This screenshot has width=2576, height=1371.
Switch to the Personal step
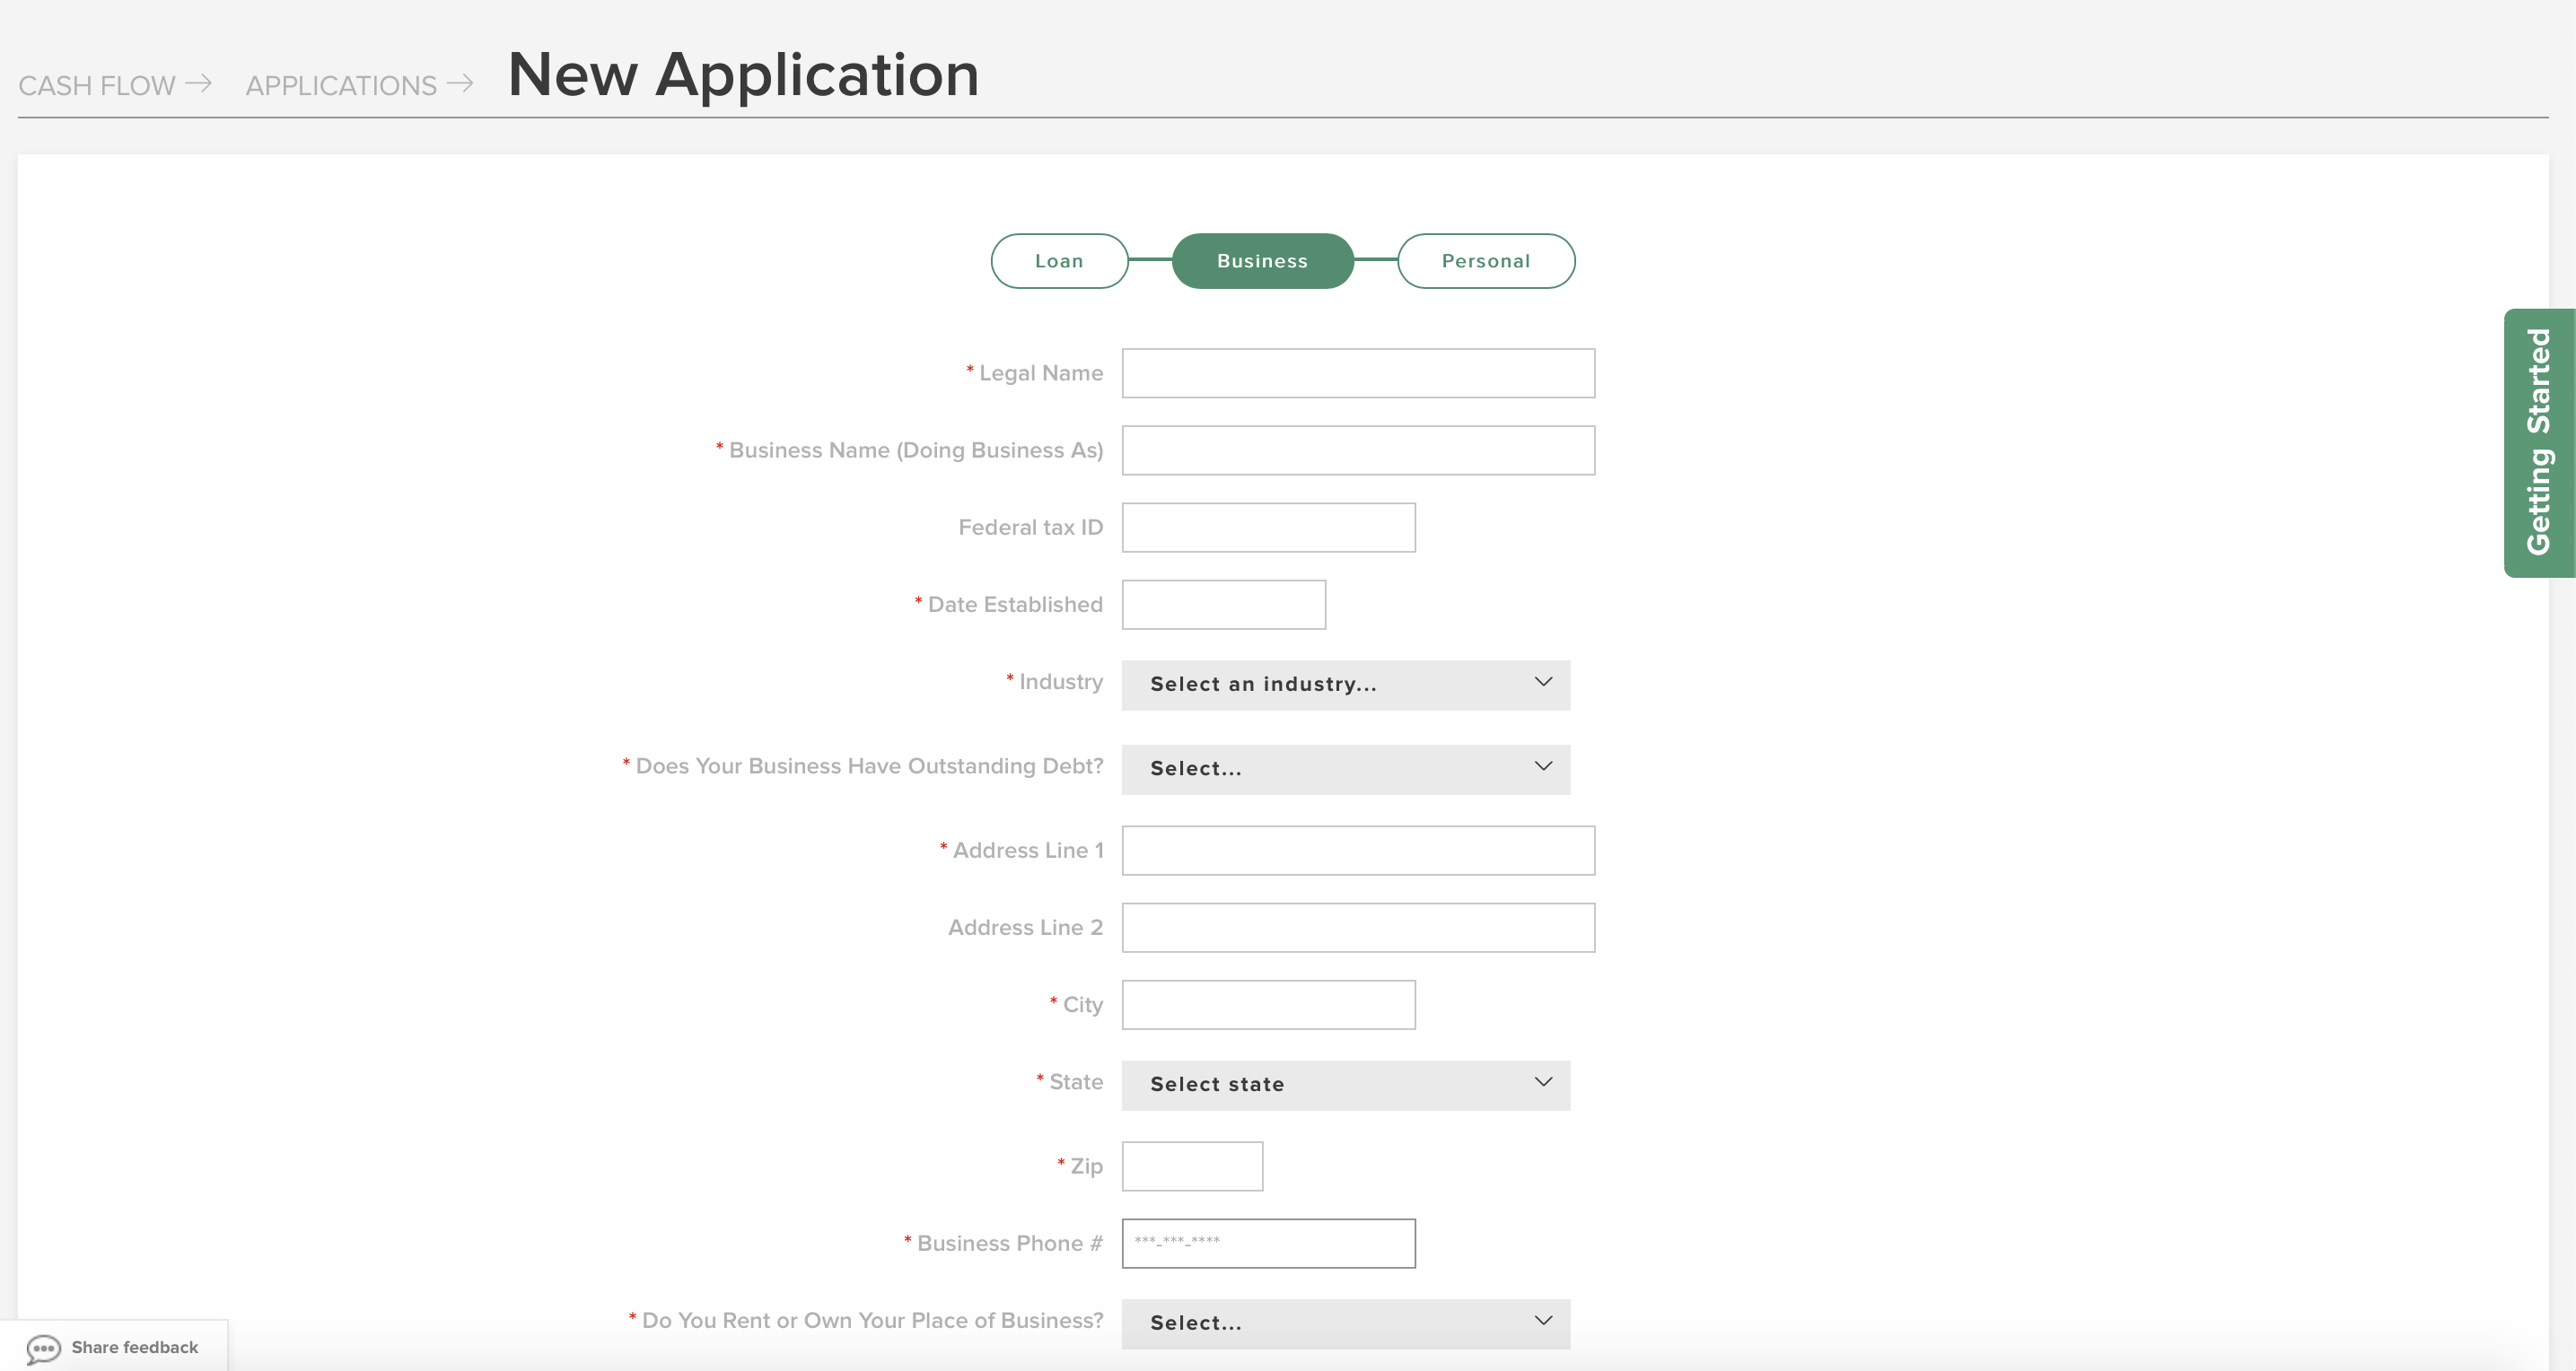[1485, 261]
